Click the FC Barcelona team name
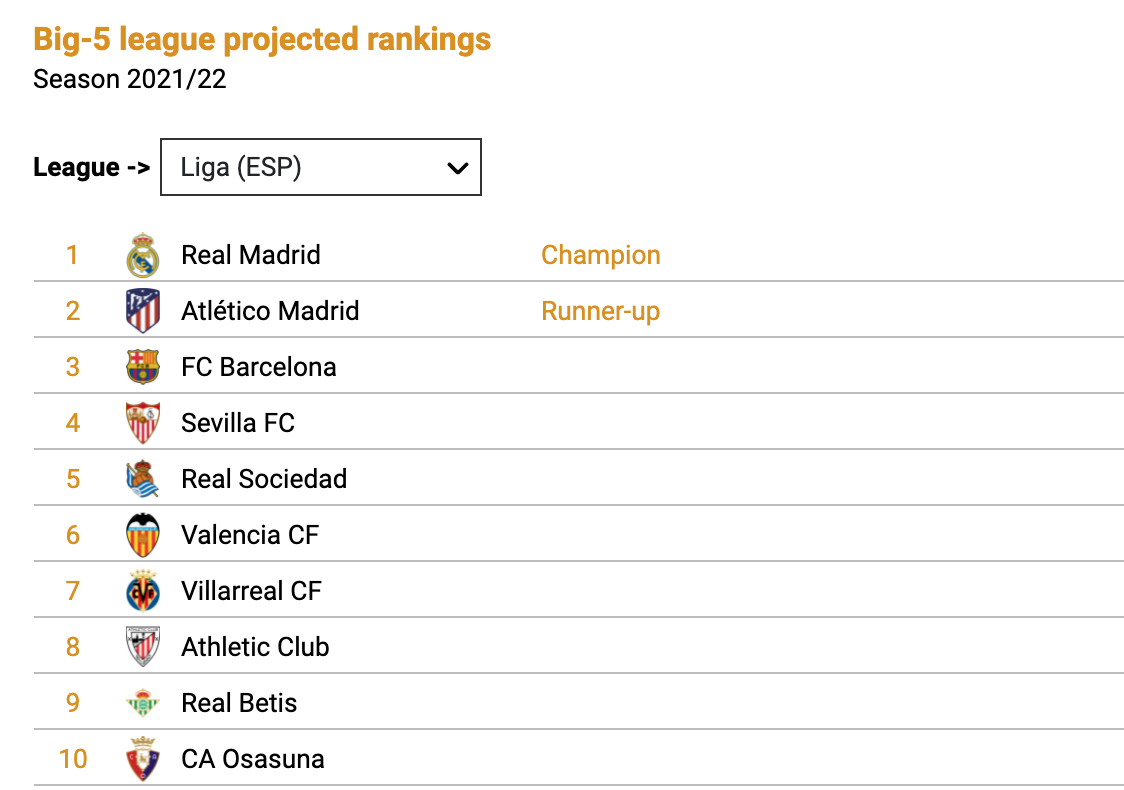The width and height of the screenshot is (1124, 790). coord(259,367)
